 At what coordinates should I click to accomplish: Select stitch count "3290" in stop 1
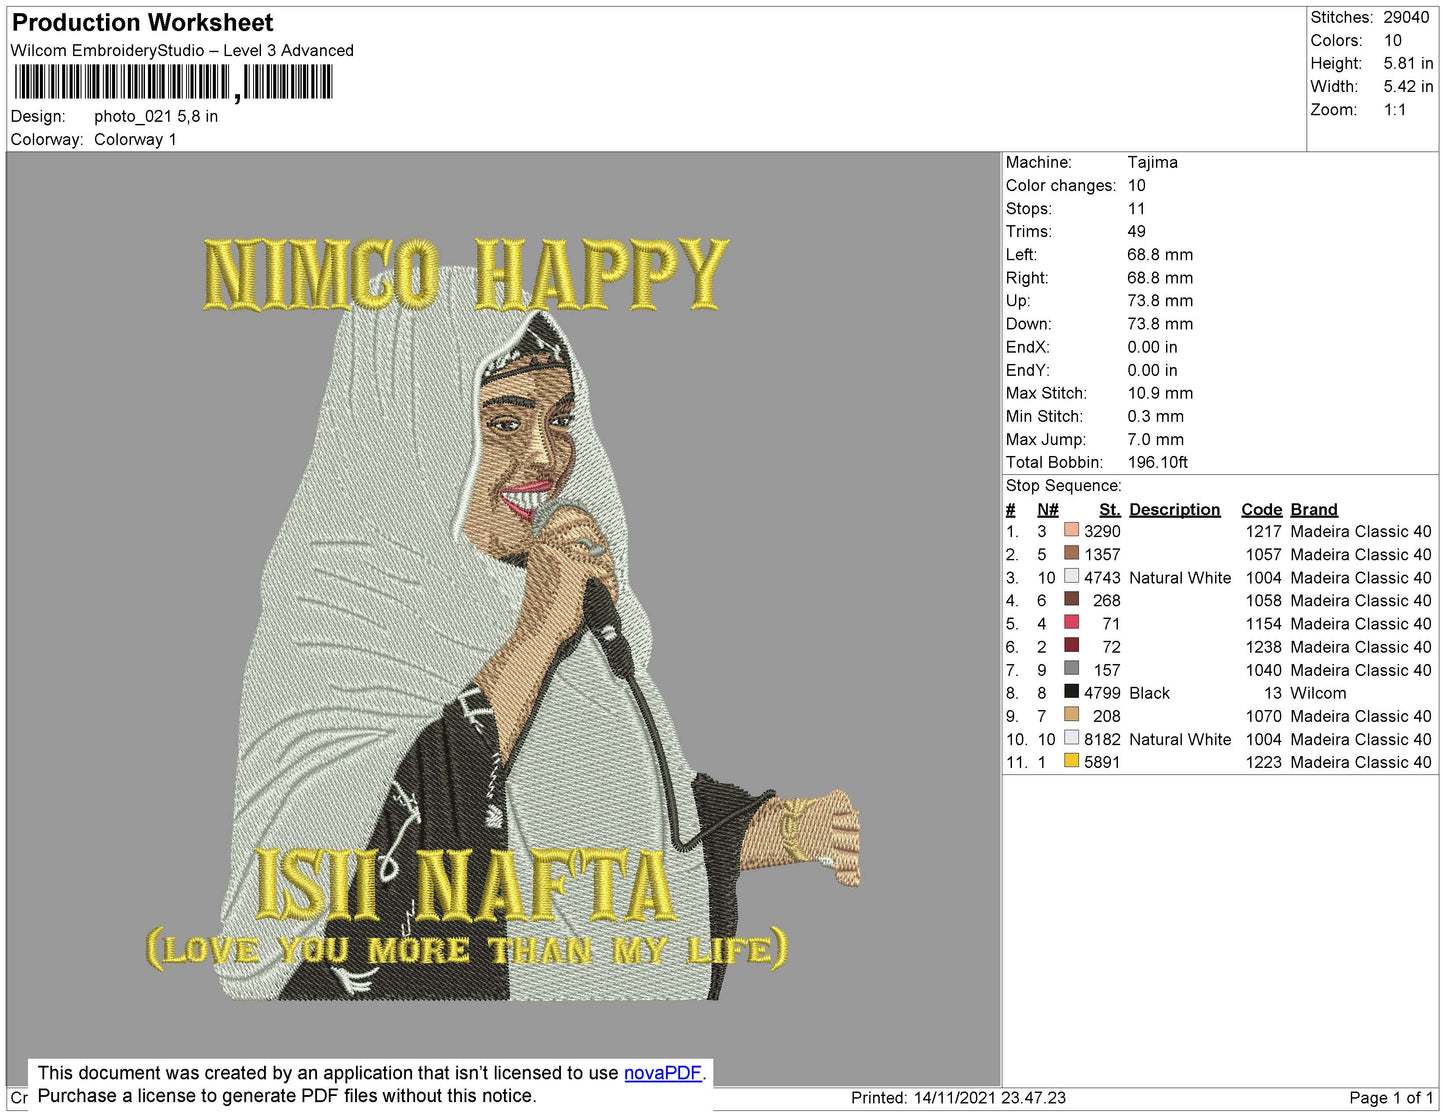pyautogui.click(x=1102, y=531)
